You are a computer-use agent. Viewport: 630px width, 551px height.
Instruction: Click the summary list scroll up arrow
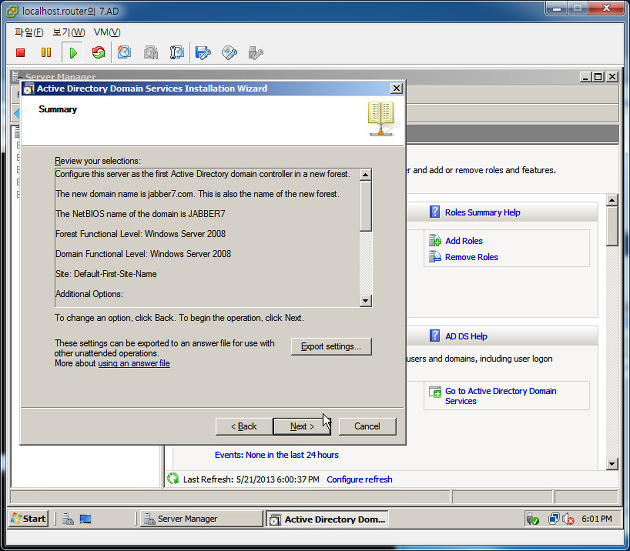[x=365, y=175]
